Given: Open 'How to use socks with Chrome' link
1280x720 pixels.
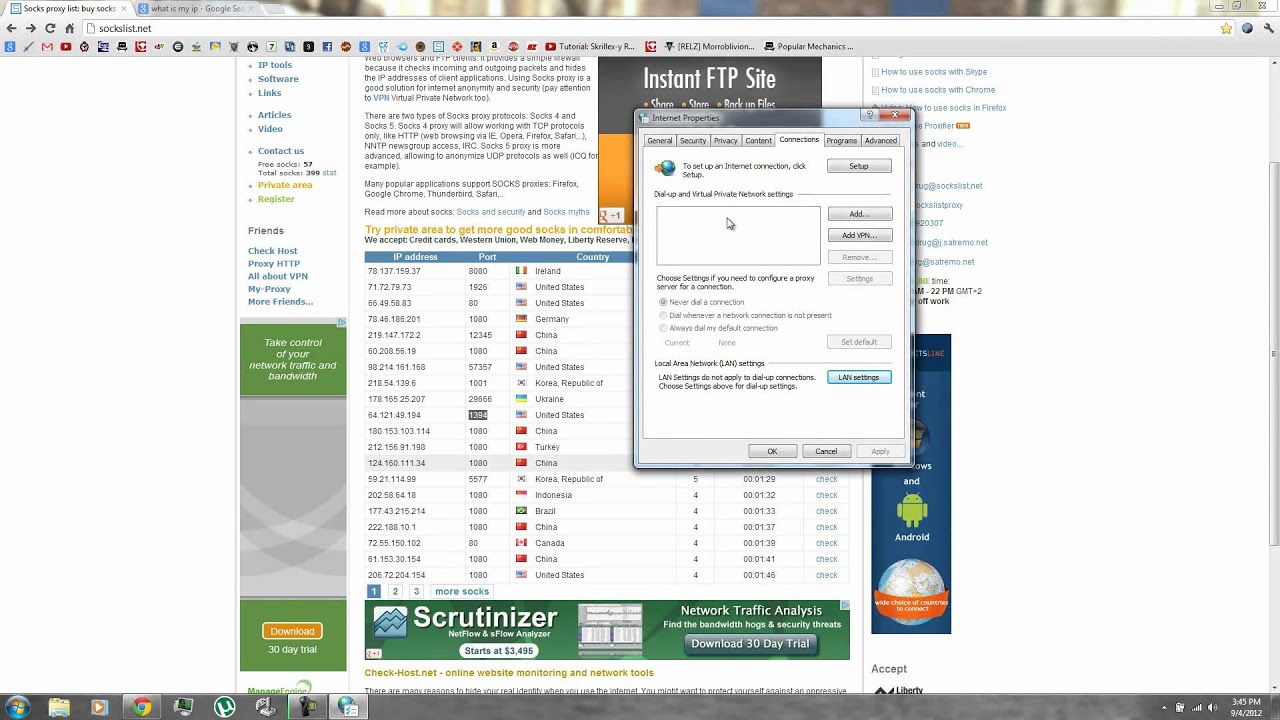Looking at the screenshot, I should [938, 90].
